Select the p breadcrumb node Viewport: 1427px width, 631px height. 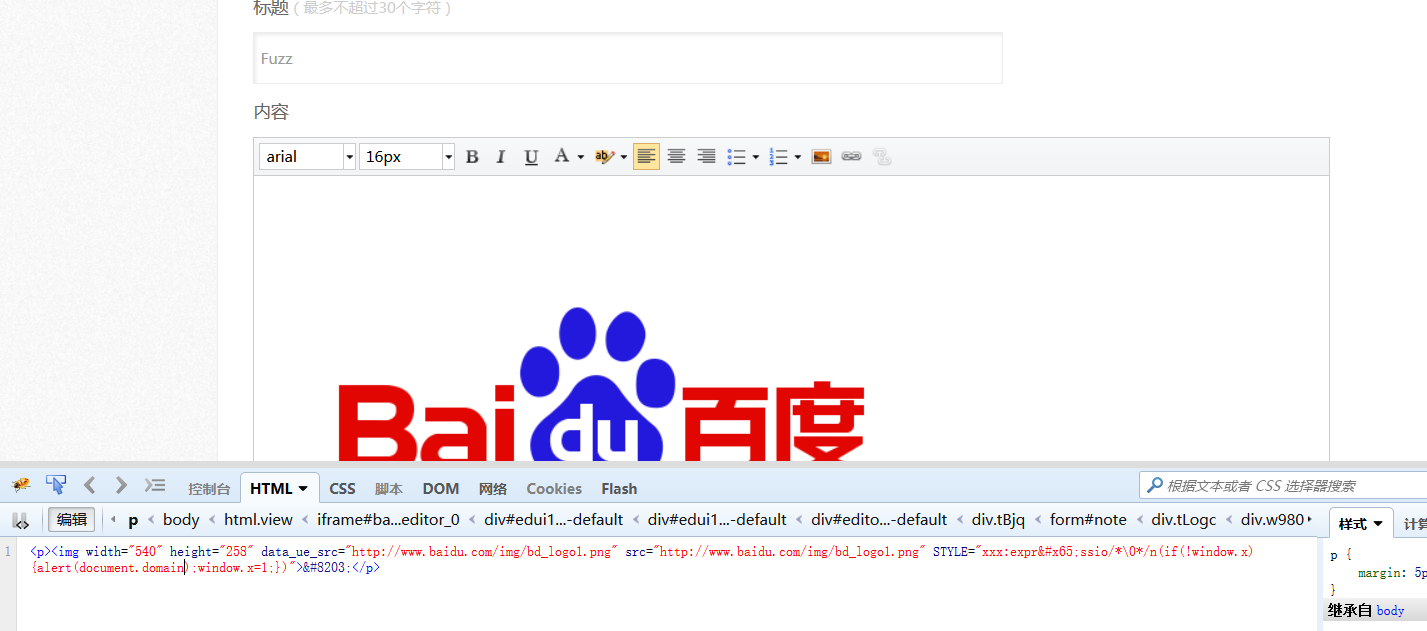[x=133, y=520]
